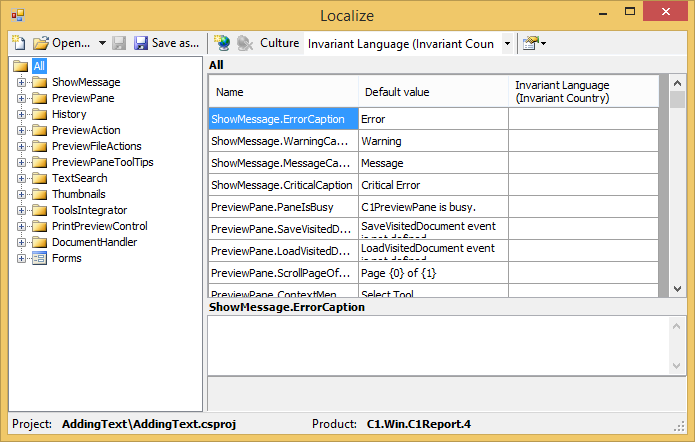
Task: Click the Forms node icon
Action: coord(40,258)
